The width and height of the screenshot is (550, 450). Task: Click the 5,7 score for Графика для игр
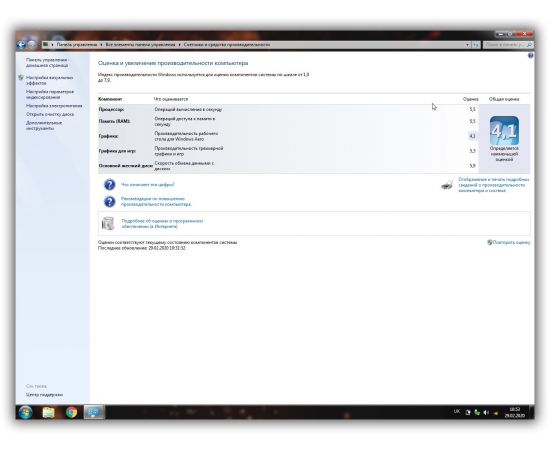coord(472,151)
